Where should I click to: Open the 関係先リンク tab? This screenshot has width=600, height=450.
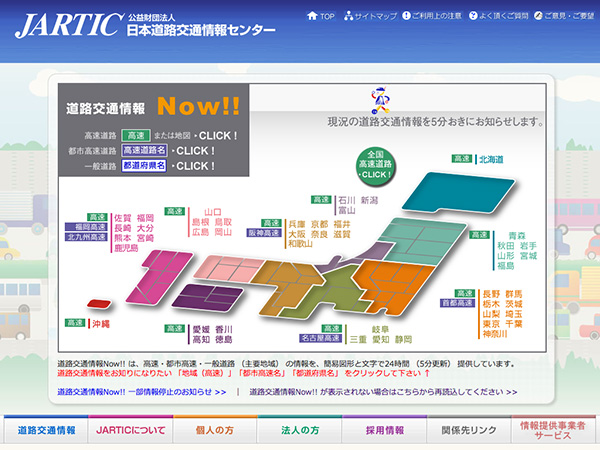469,430
